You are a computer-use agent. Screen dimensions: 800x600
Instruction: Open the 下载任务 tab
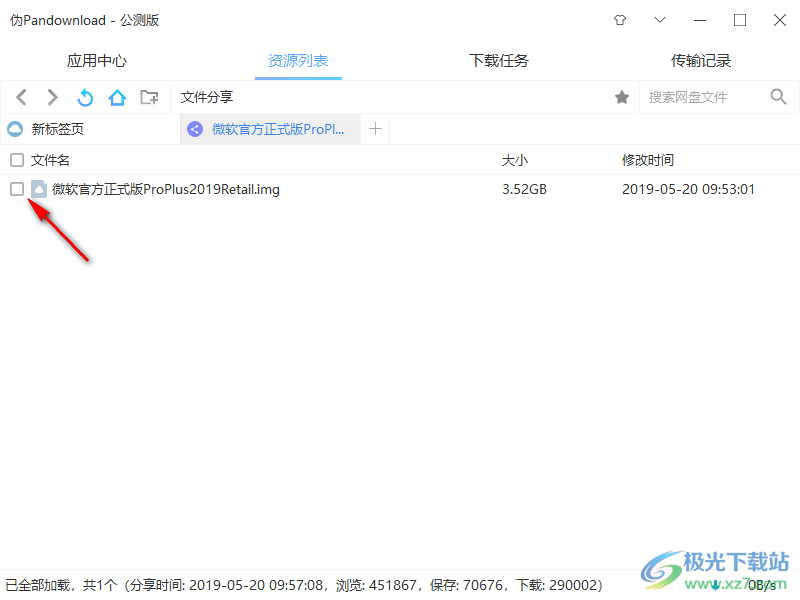499,61
